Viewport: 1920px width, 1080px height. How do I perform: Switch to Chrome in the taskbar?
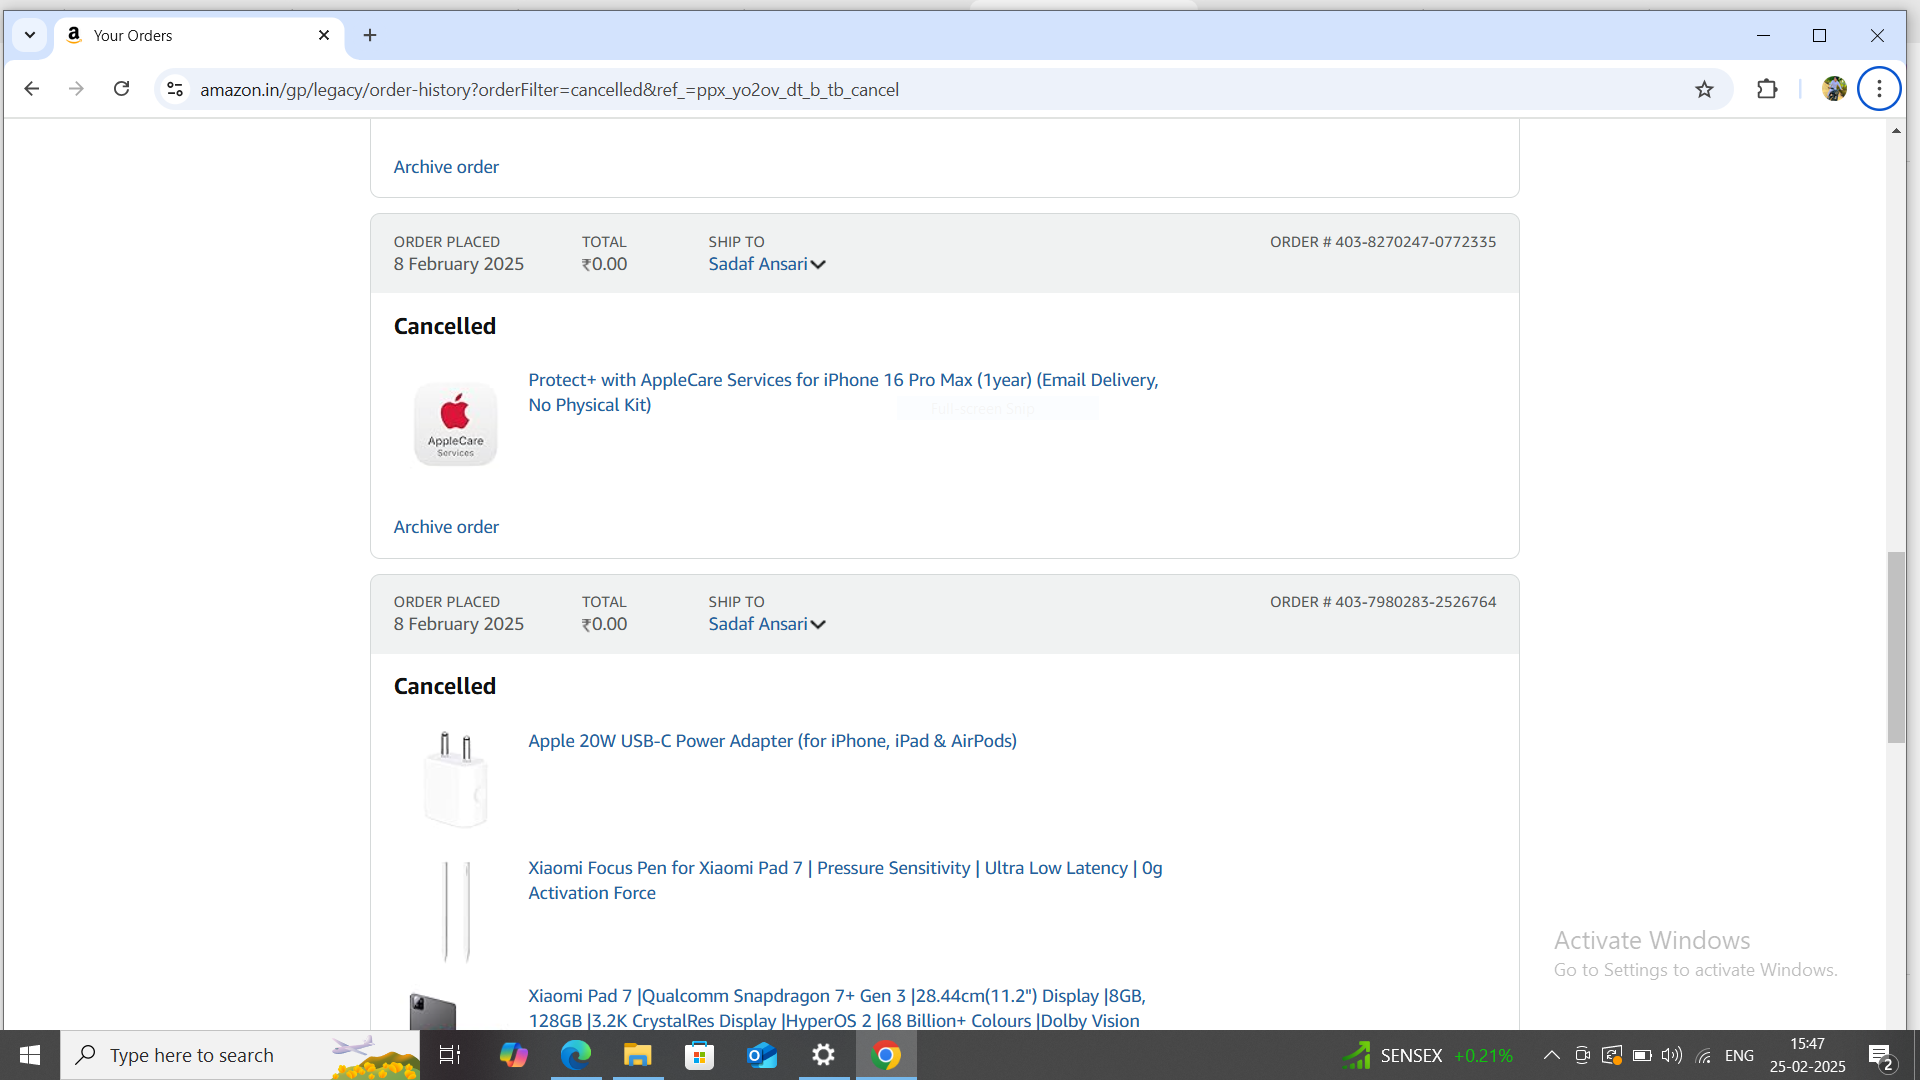point(886,1055)
